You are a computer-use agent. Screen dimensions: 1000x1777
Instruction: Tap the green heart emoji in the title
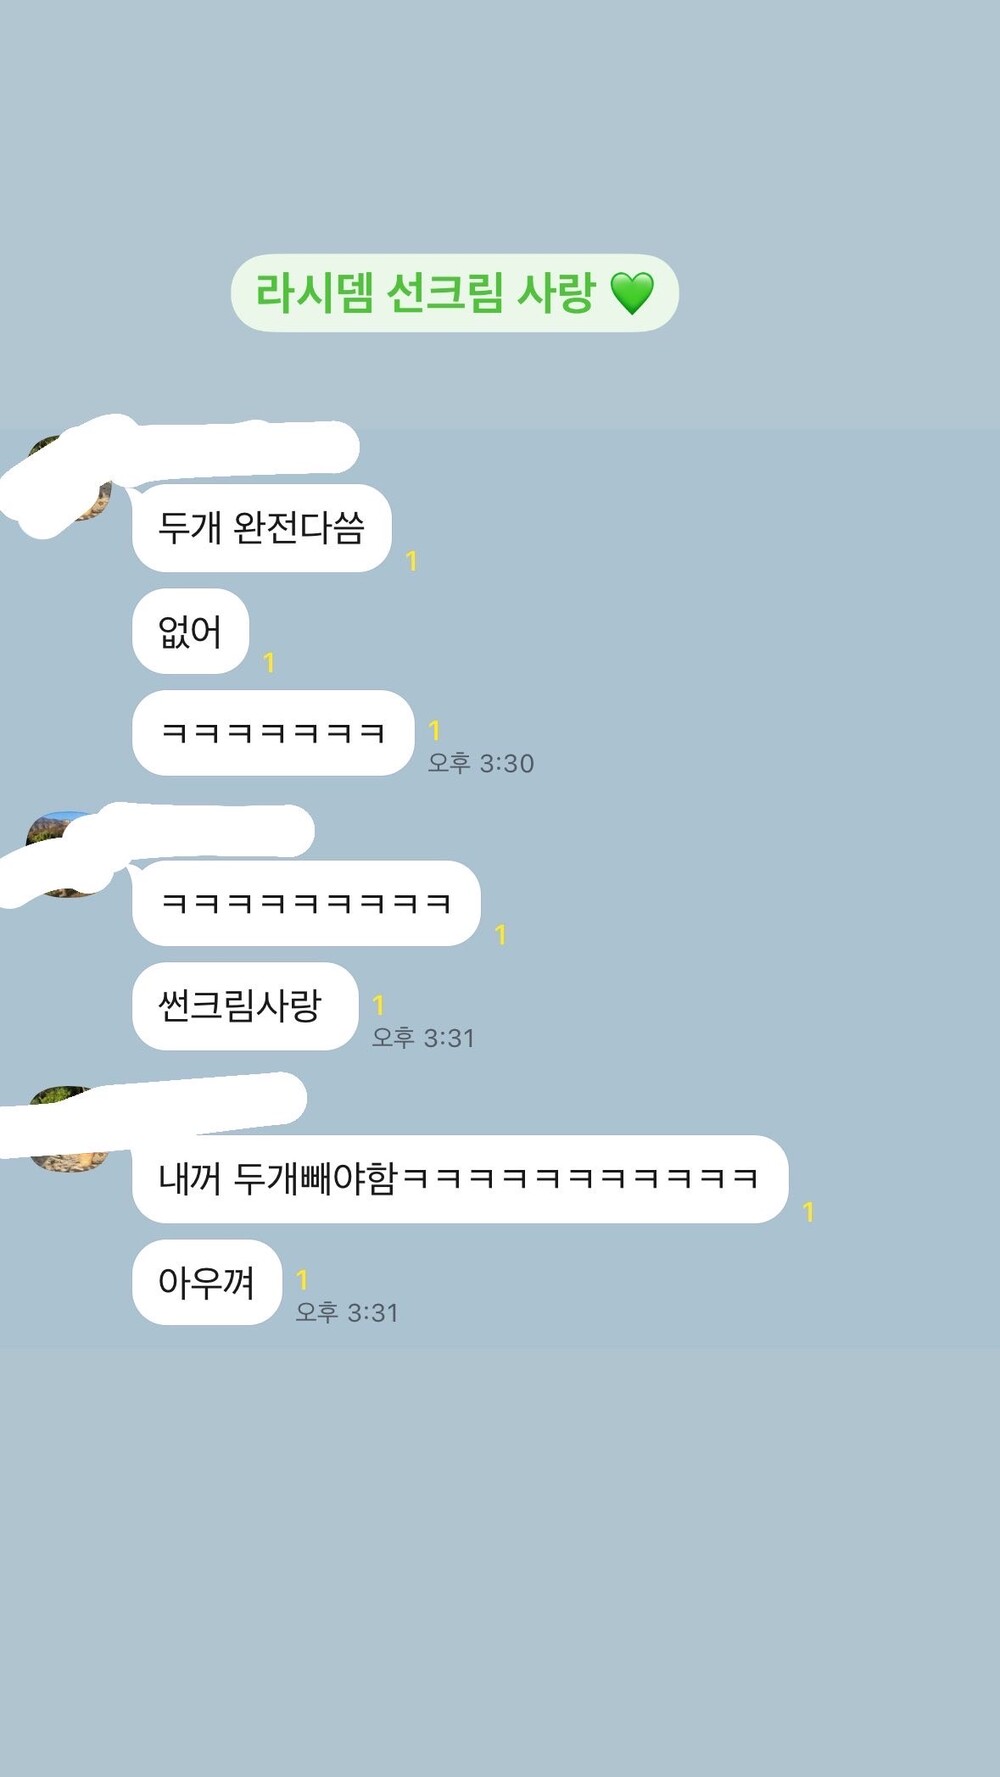tap(632, 293)
